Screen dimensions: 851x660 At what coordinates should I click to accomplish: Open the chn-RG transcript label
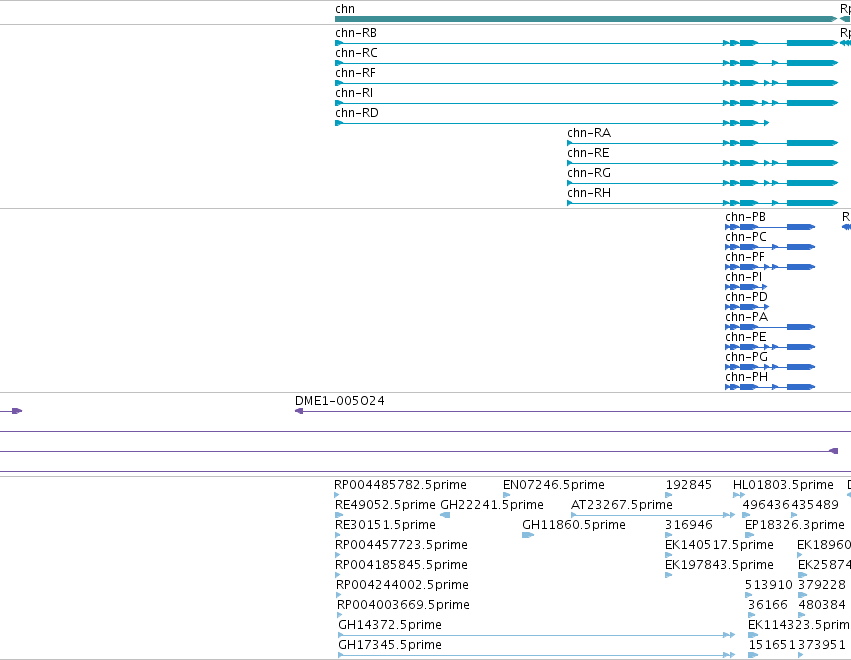coord(589,173)
